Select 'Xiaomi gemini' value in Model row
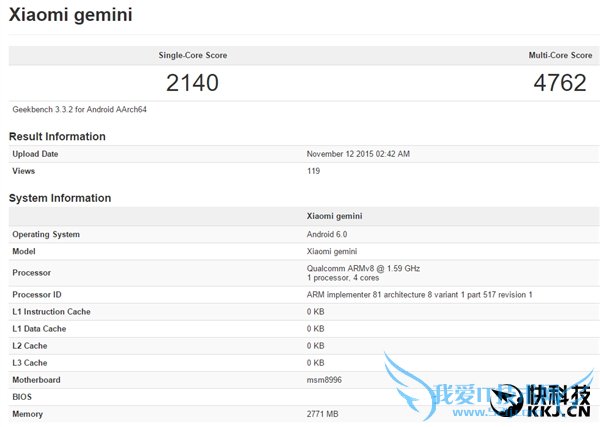 point(332,251)
